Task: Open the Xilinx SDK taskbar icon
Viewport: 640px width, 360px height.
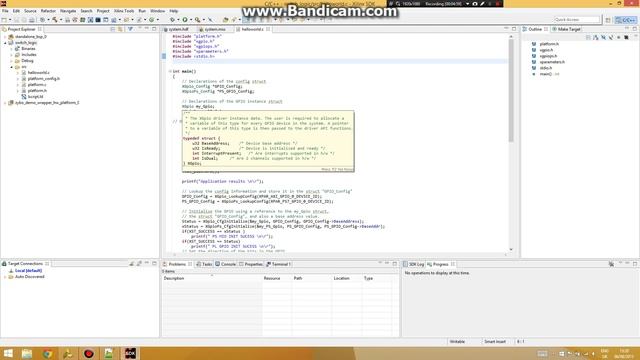Action: (x=130, y=353)
